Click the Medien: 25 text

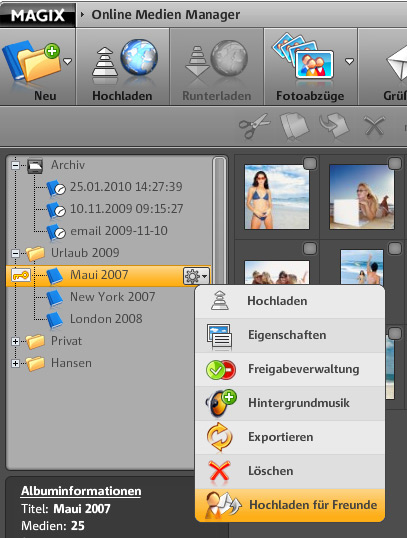pyautogui.click(x=53, y=526)
